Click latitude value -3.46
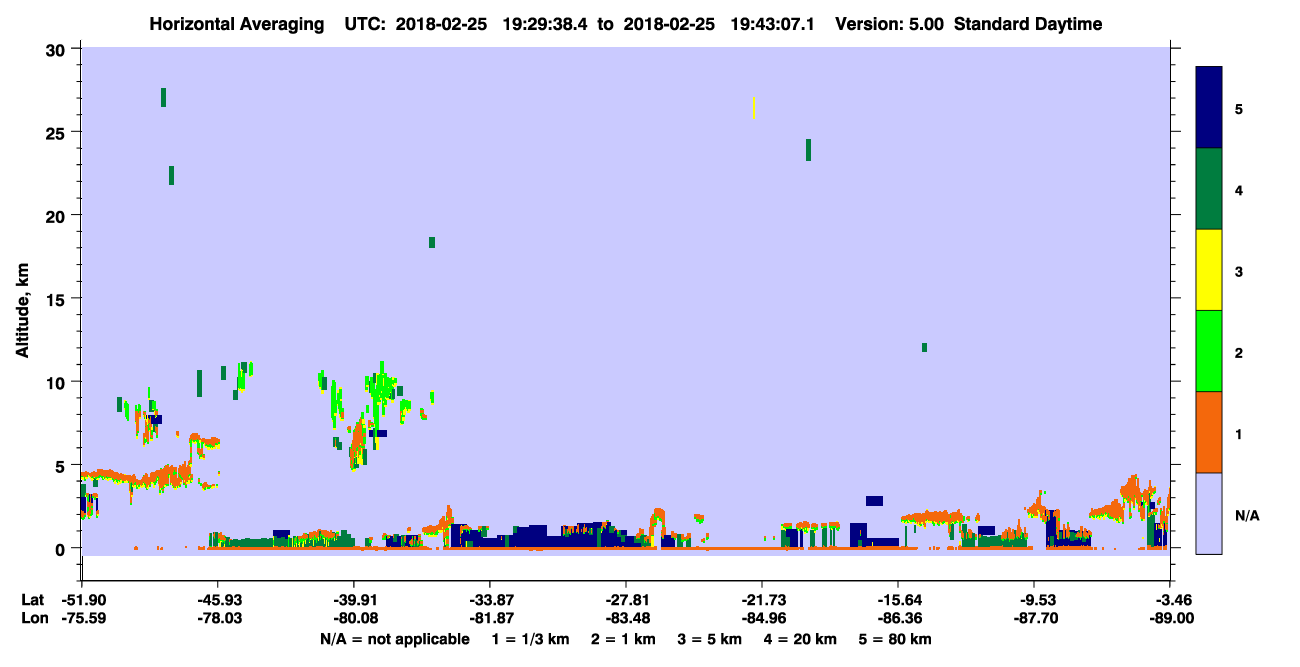Viewport: 1300px width, 667px height. click(1171, 600)
